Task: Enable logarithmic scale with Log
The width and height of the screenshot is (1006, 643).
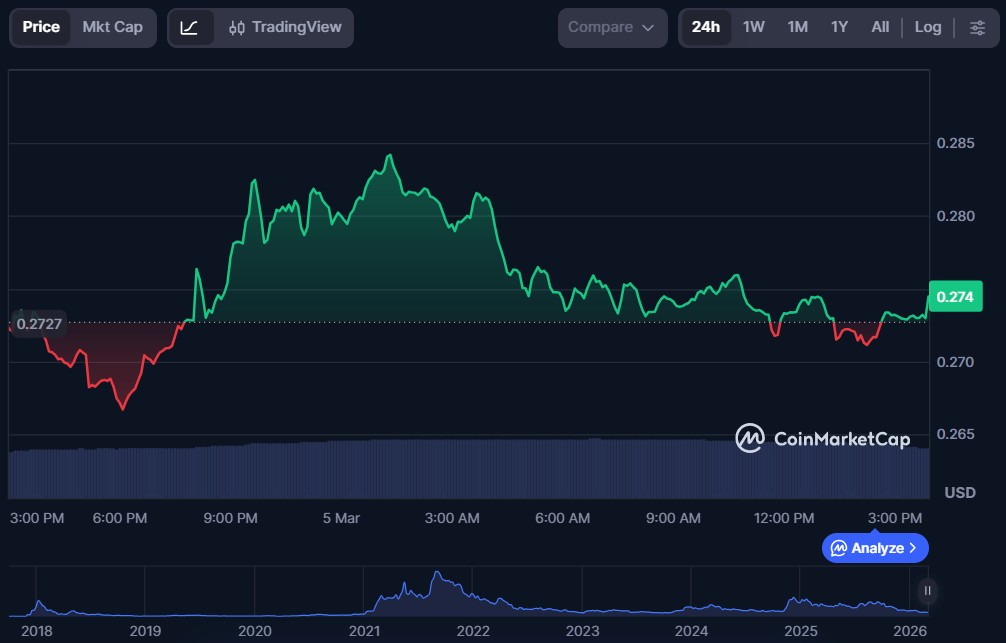Action: coord(927,27)
